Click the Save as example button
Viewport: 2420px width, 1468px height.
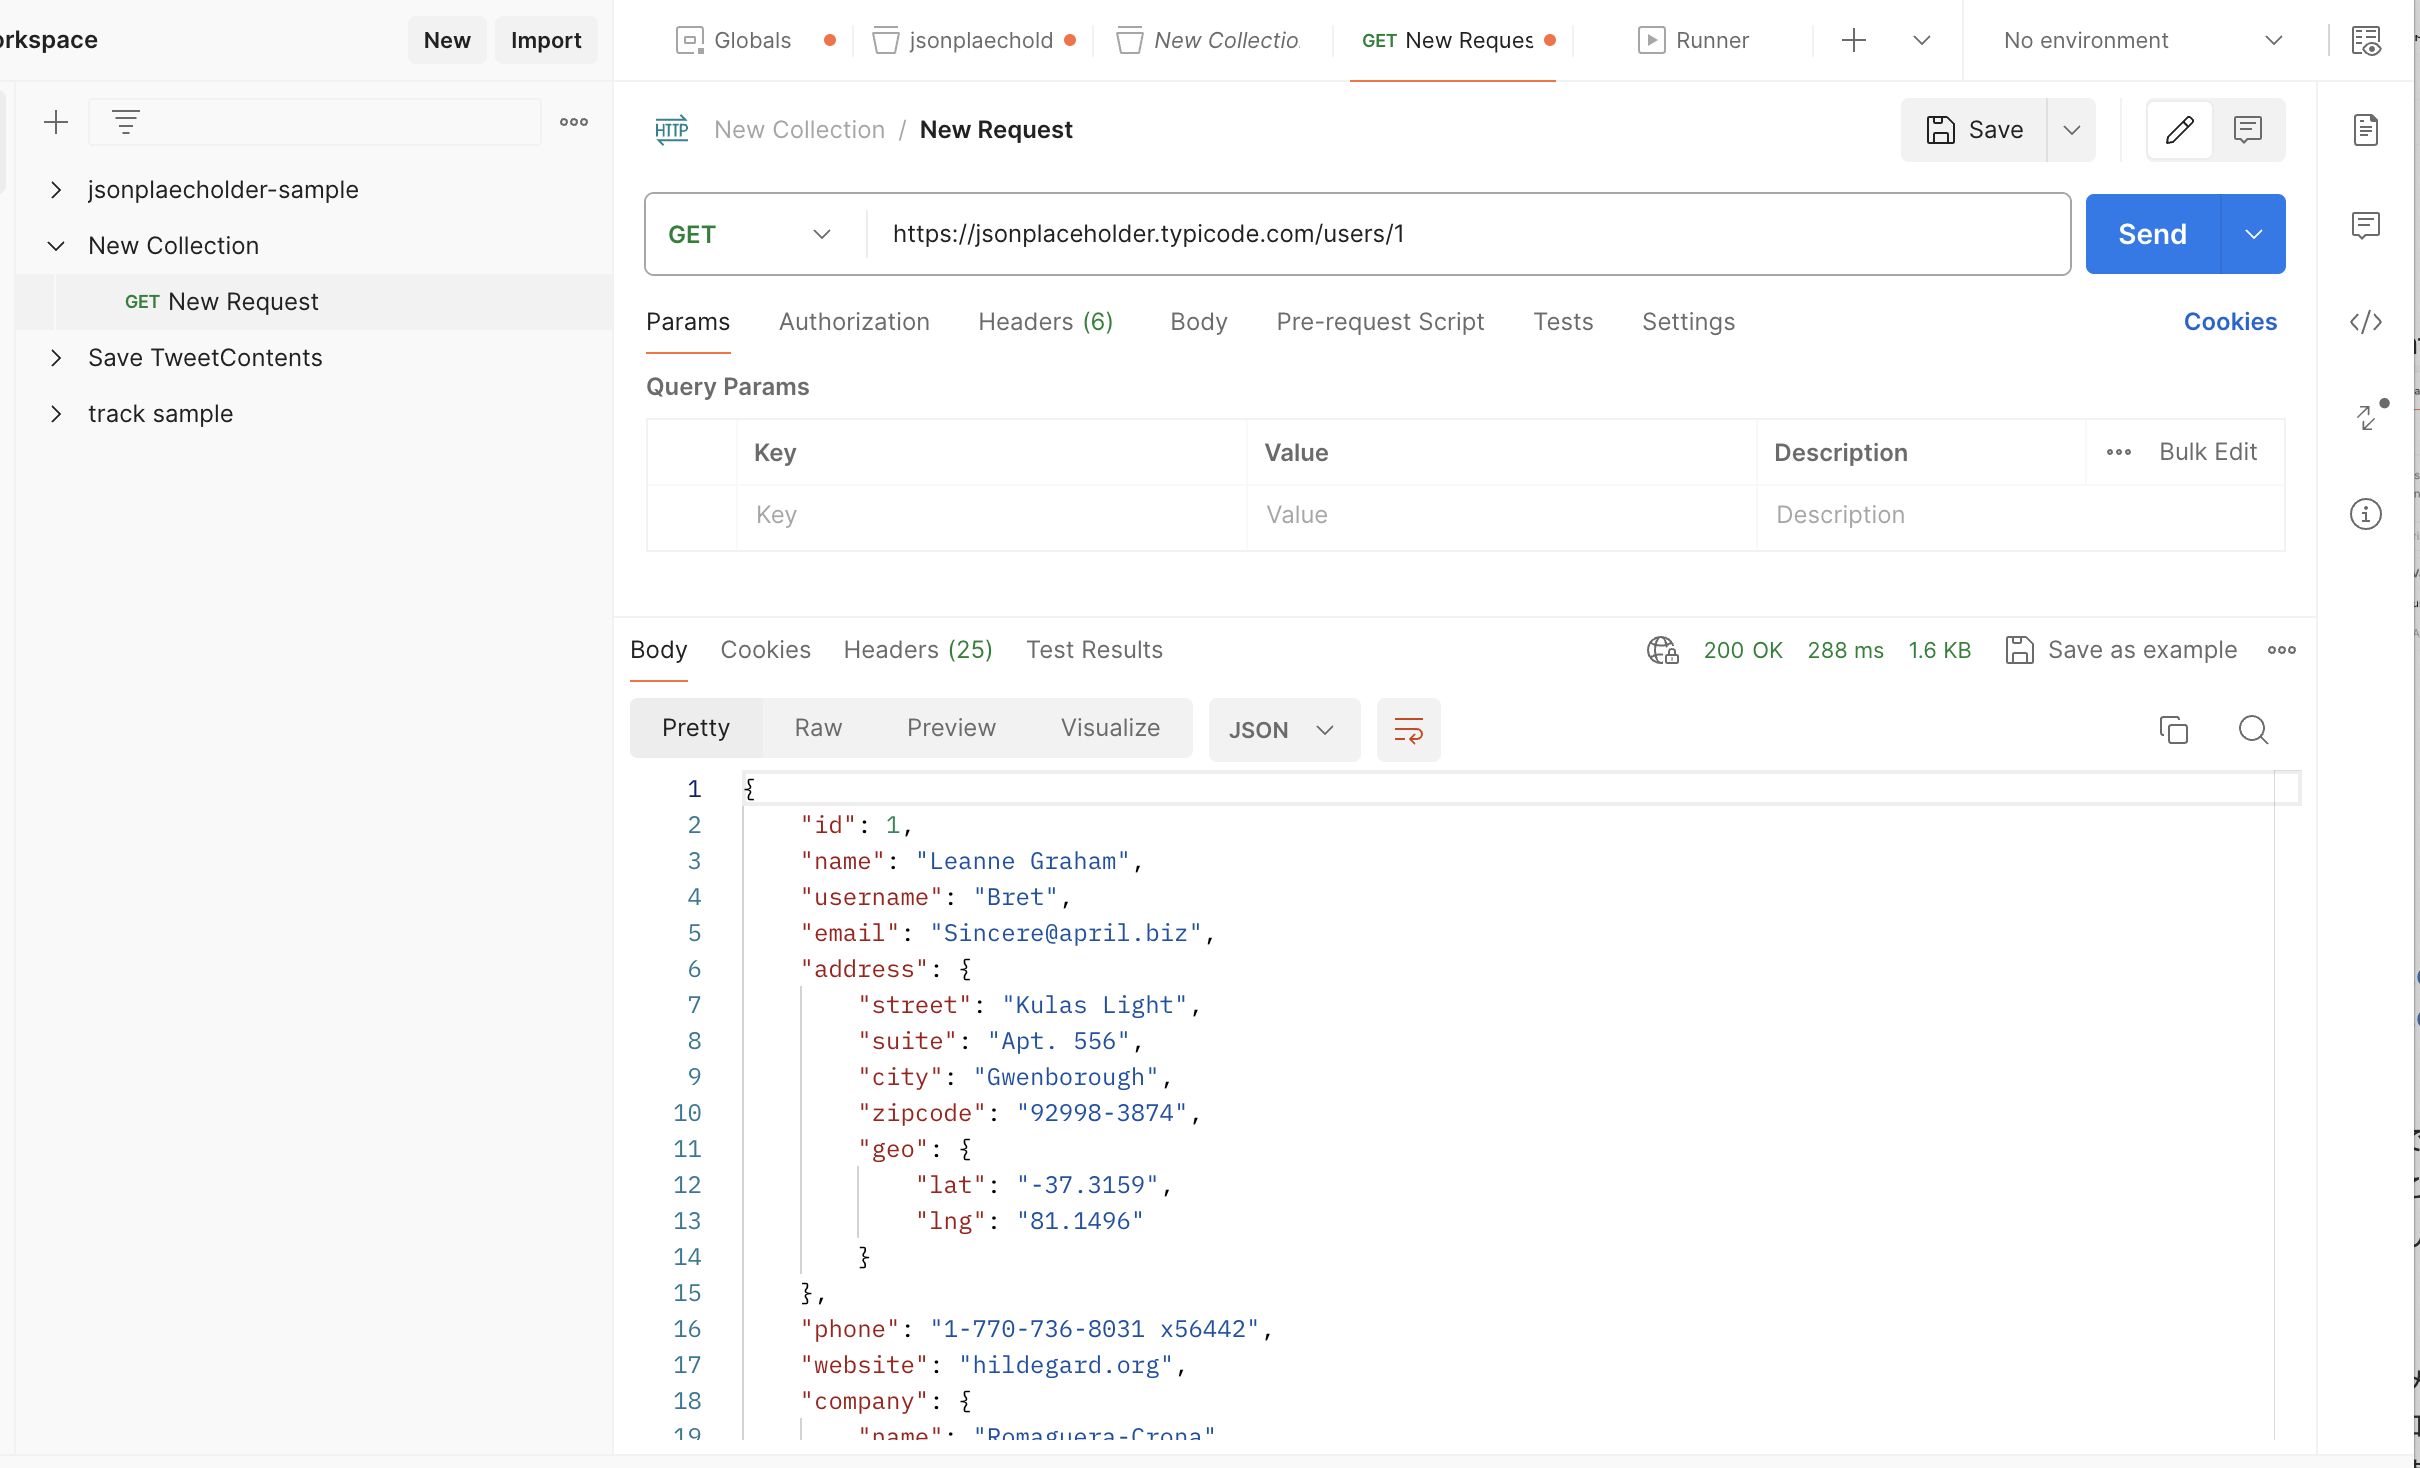2121,650
